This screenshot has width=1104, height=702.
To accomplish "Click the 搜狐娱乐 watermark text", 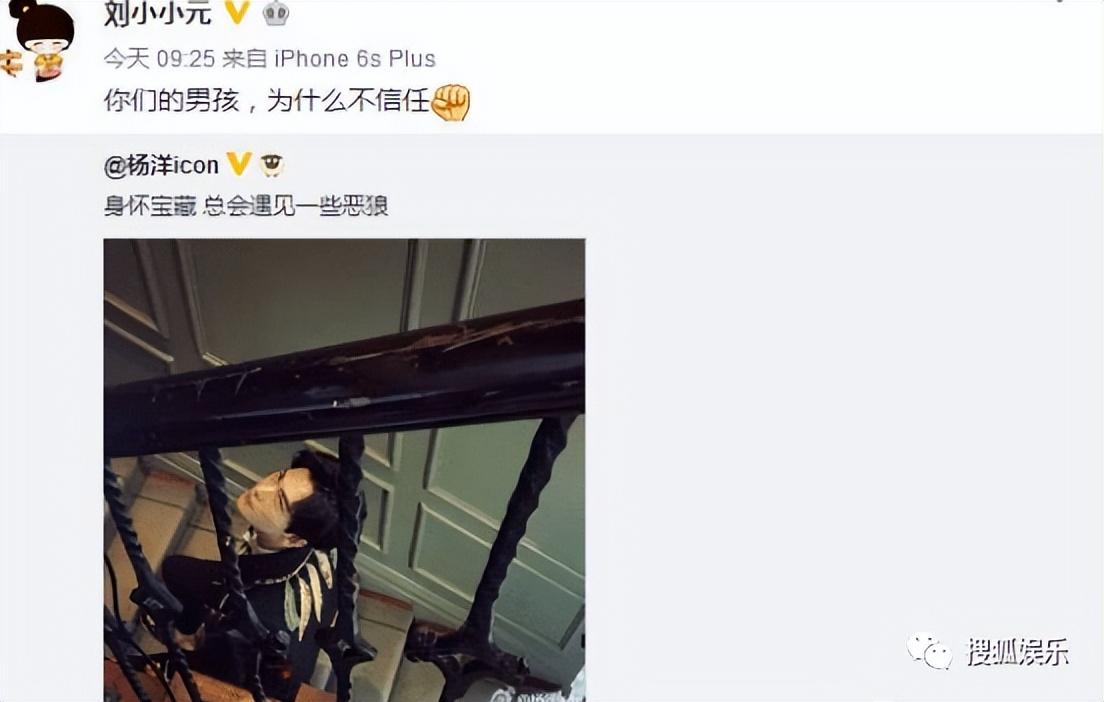I will coord(1018,652).
